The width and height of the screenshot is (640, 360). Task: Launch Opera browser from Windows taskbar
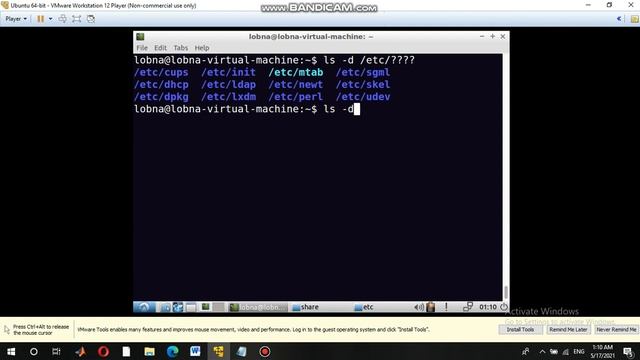click(x=103, y=351)
